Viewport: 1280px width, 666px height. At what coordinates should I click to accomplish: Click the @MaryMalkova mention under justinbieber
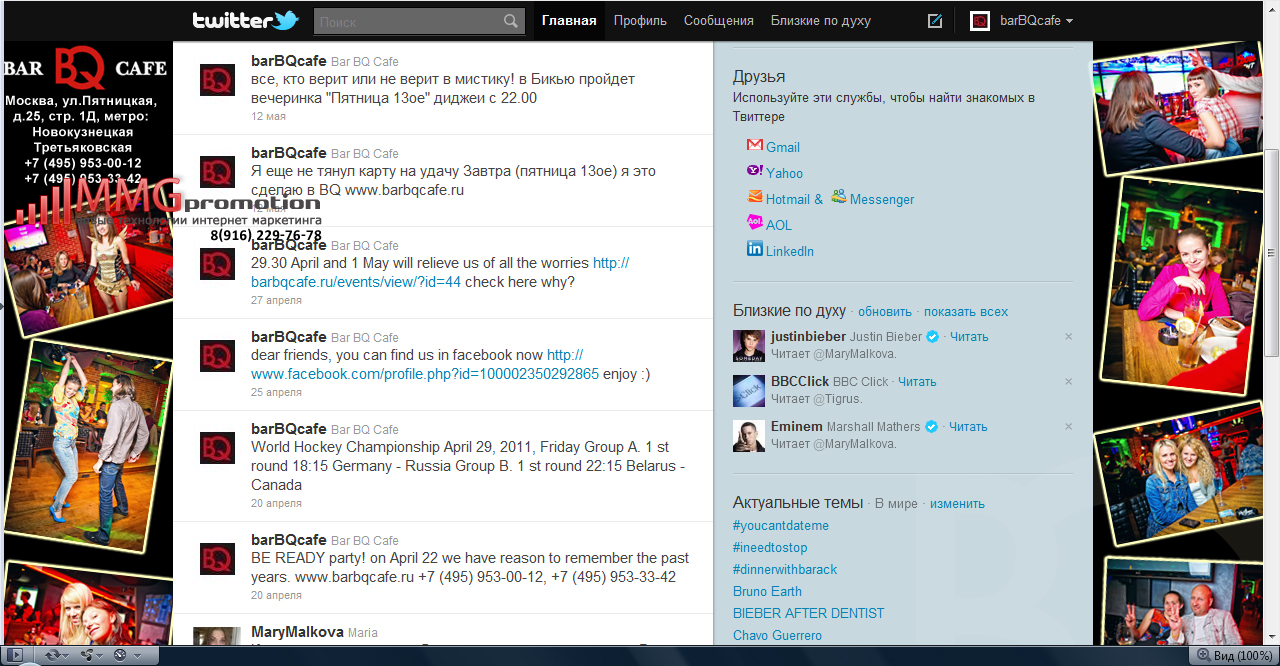coord(852,354)
